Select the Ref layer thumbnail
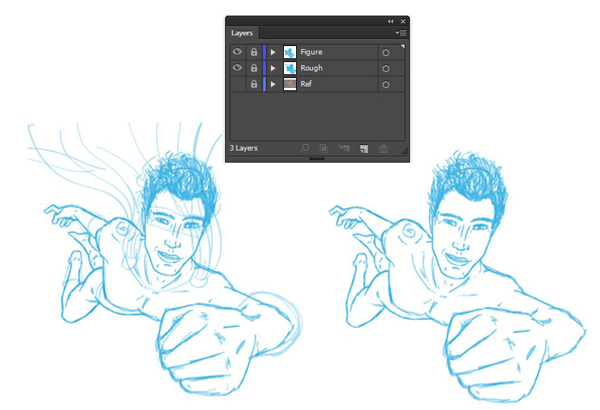The image size is (600, 410). (290, 84)
